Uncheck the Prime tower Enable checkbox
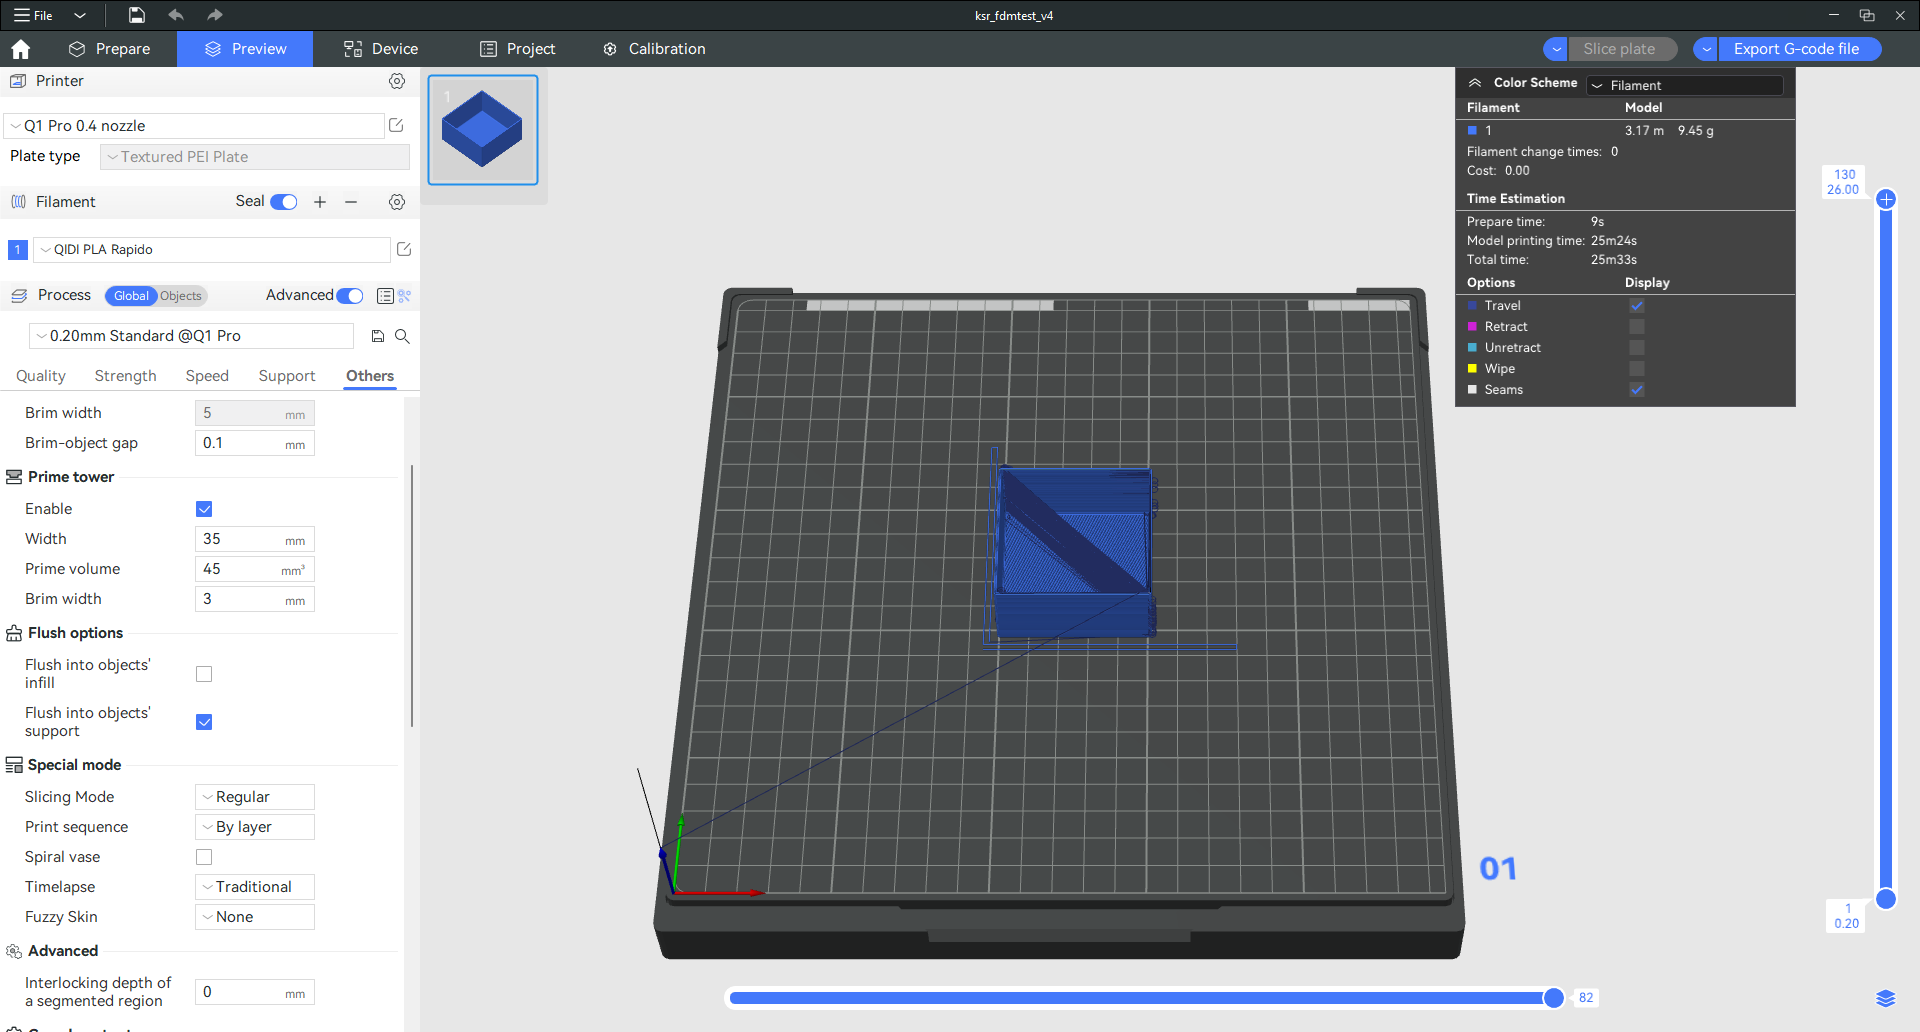This screenshot has height=1032, width=1920. pyautogui.click(x=204, y=509)
